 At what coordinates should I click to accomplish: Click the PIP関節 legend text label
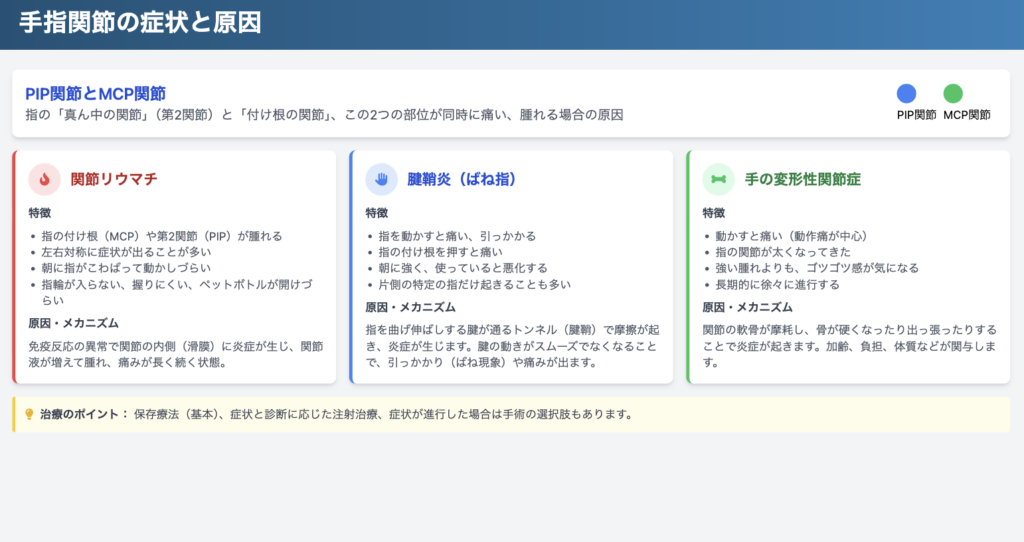(x=916, y=115)
